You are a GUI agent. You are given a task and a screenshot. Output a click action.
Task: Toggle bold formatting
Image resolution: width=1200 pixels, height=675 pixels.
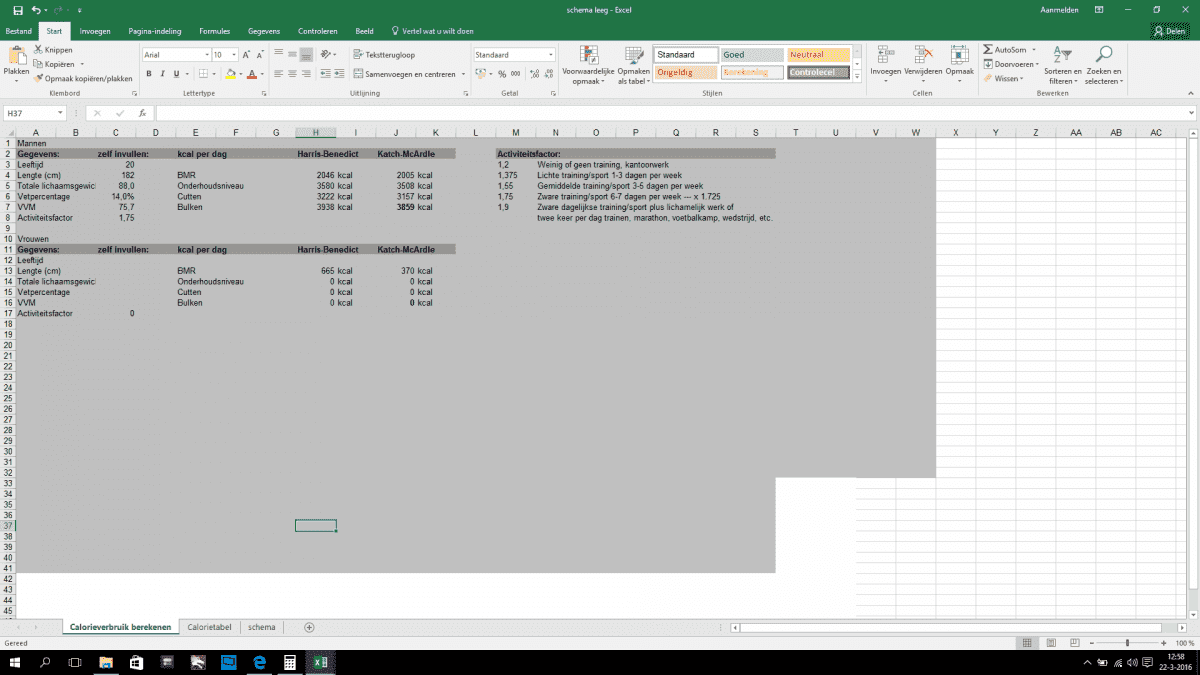coord(149,74)
